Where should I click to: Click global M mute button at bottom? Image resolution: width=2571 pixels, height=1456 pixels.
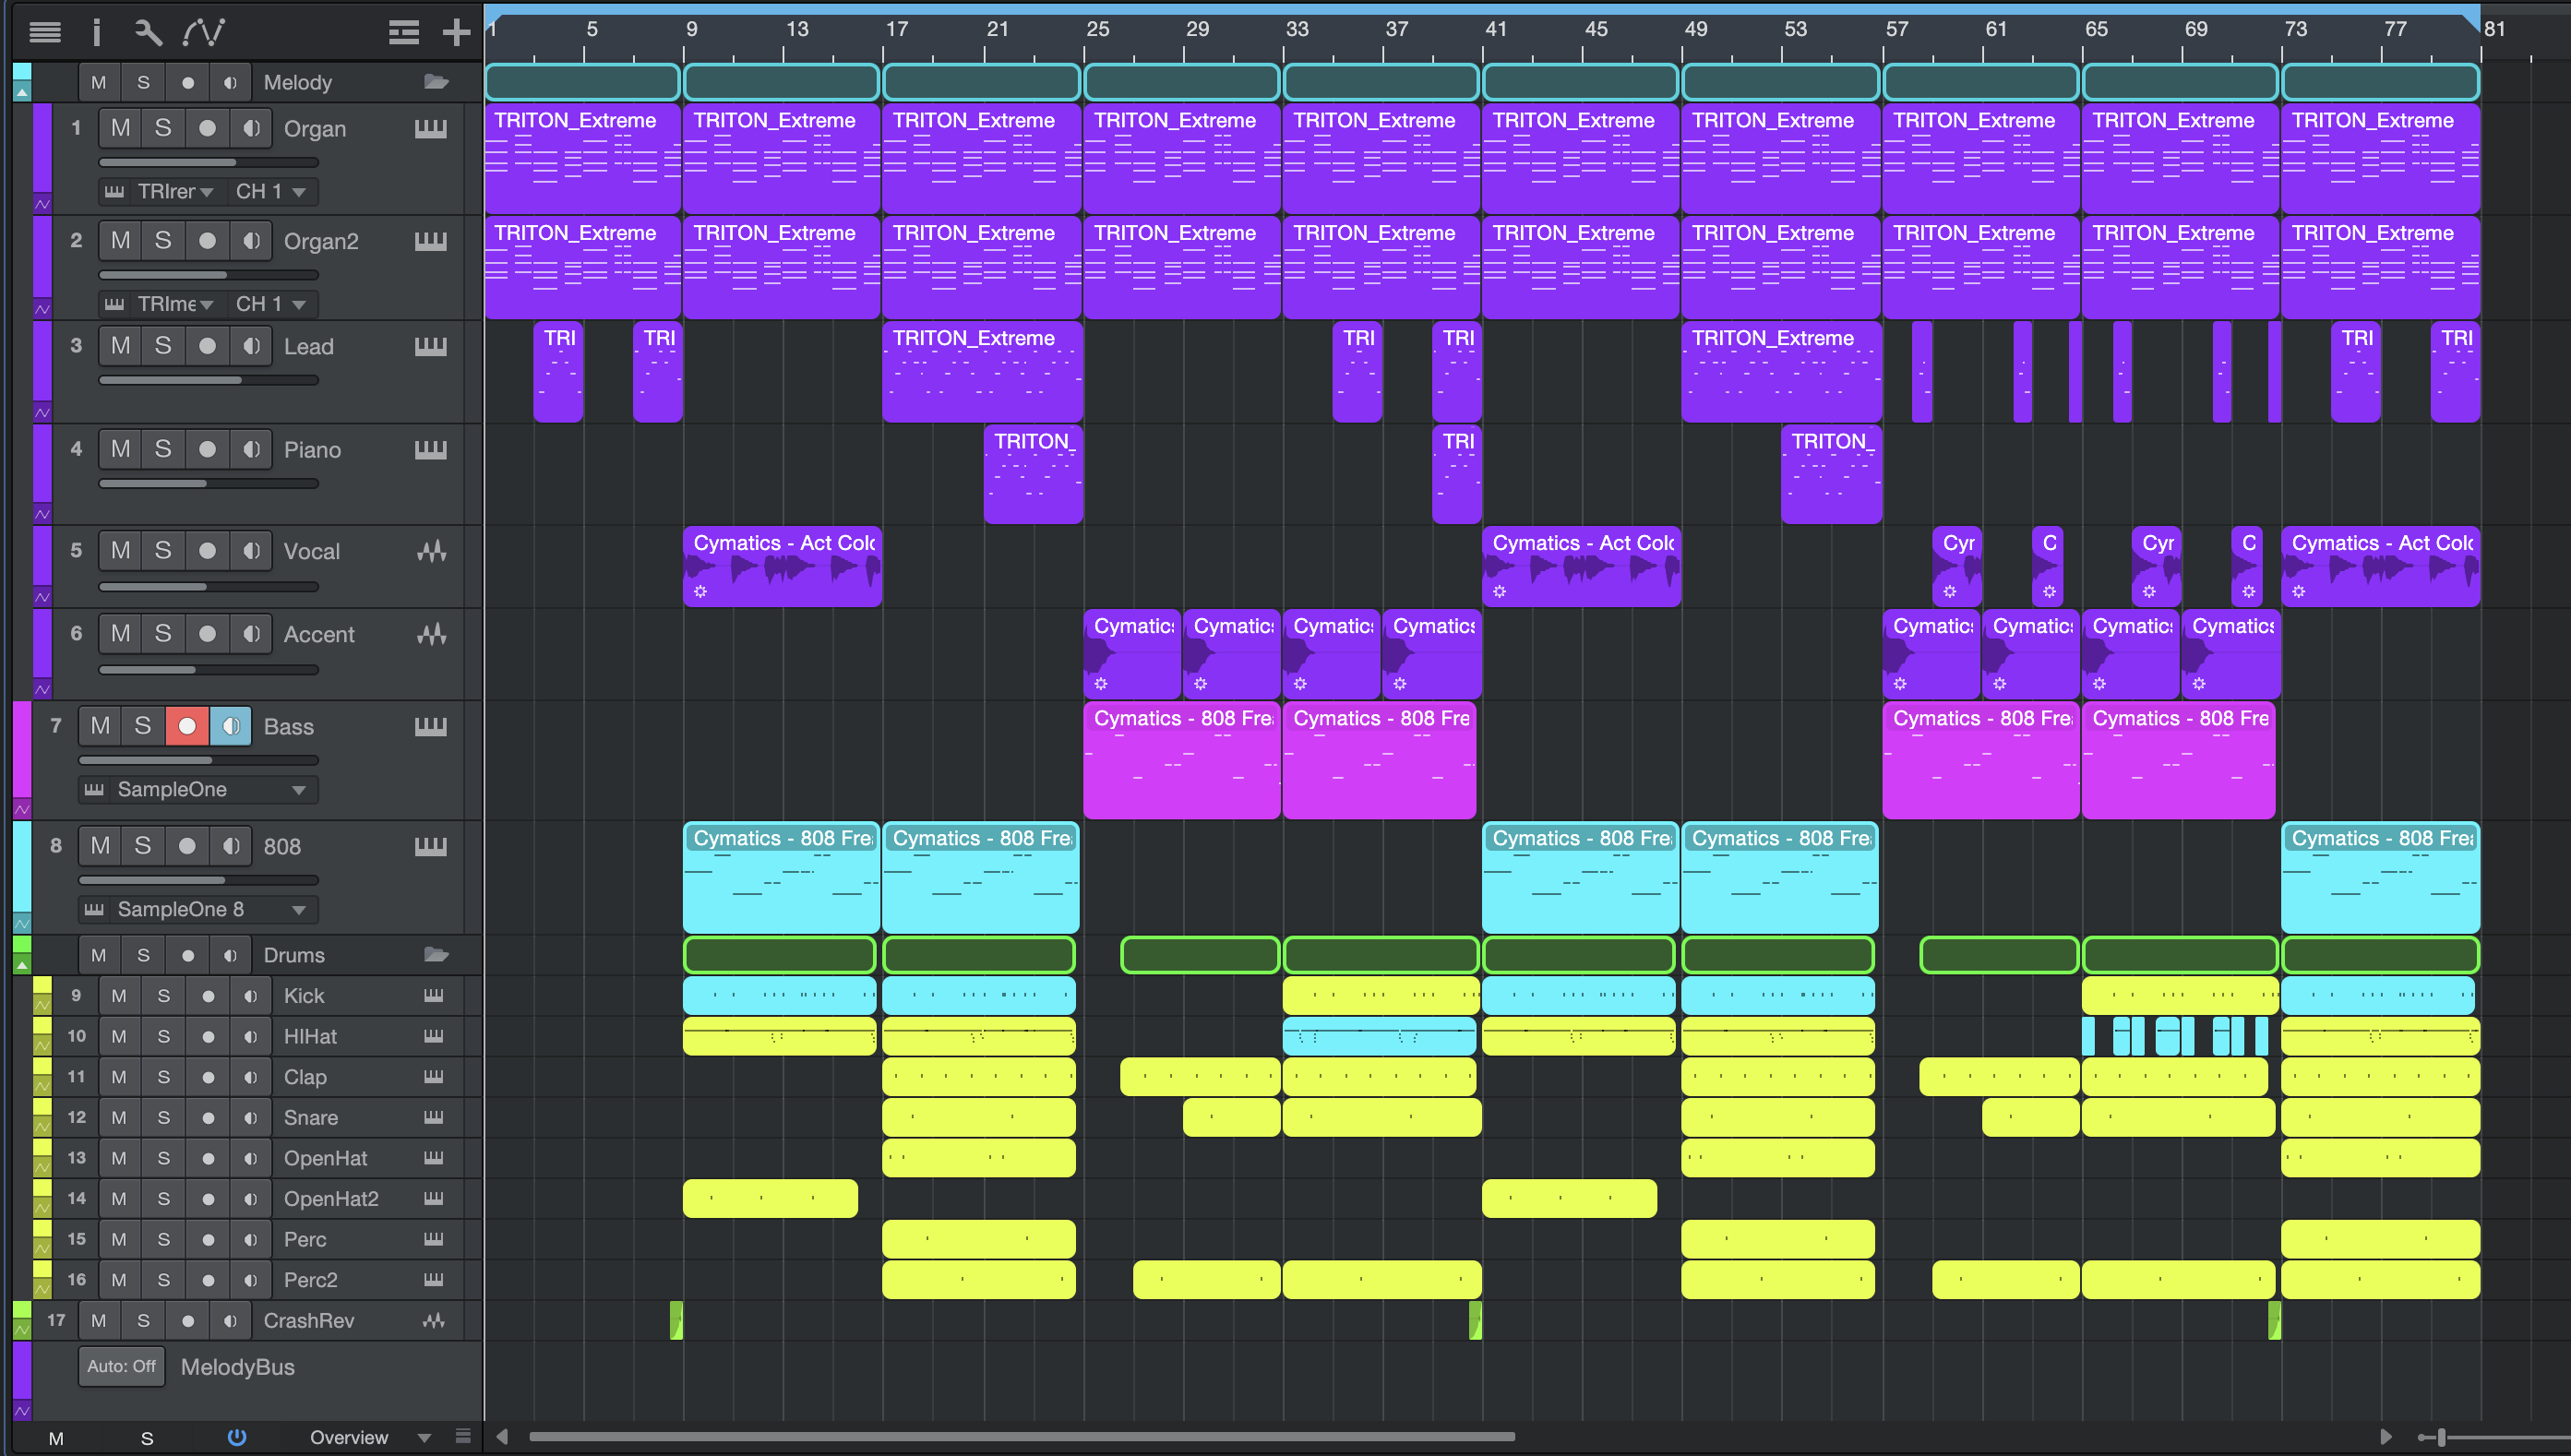(56, 1438)
